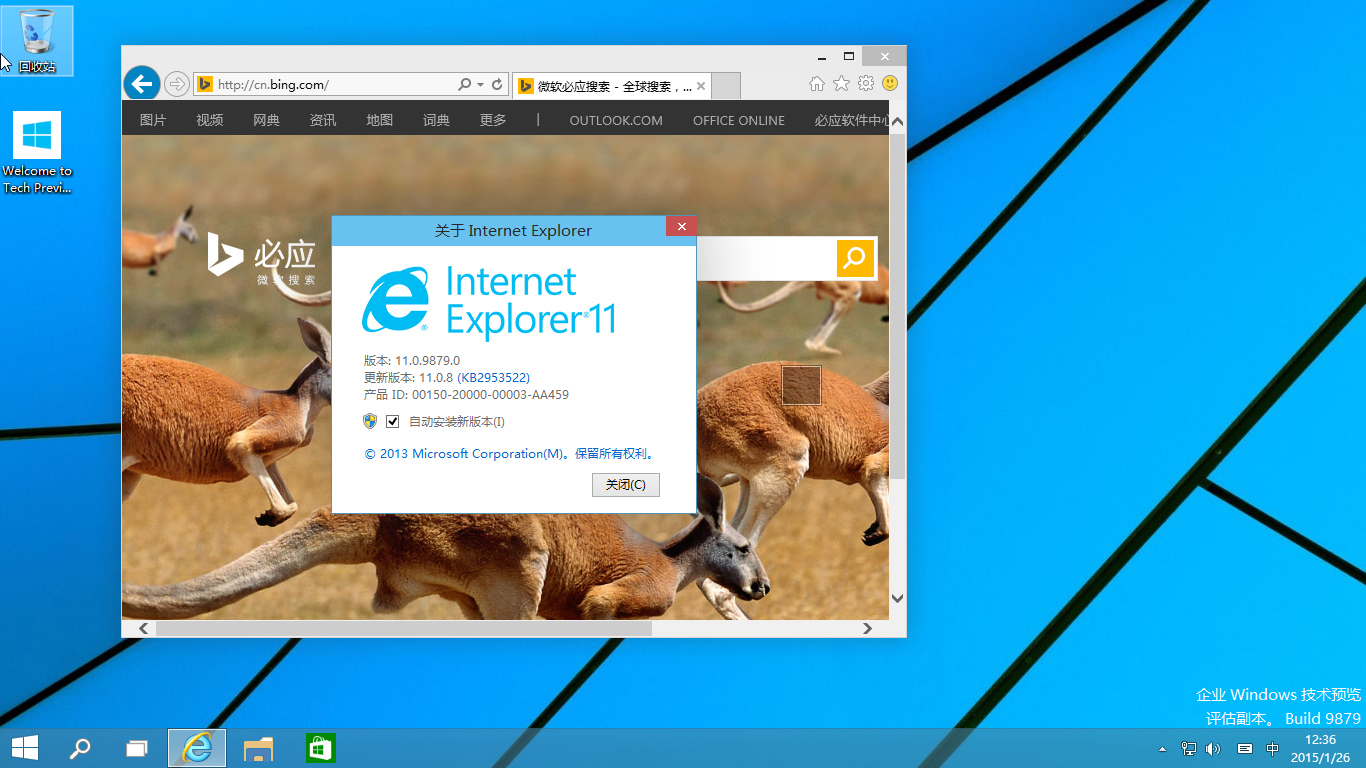Click the horizontal scrollbar thumb

tap(403, 628)
